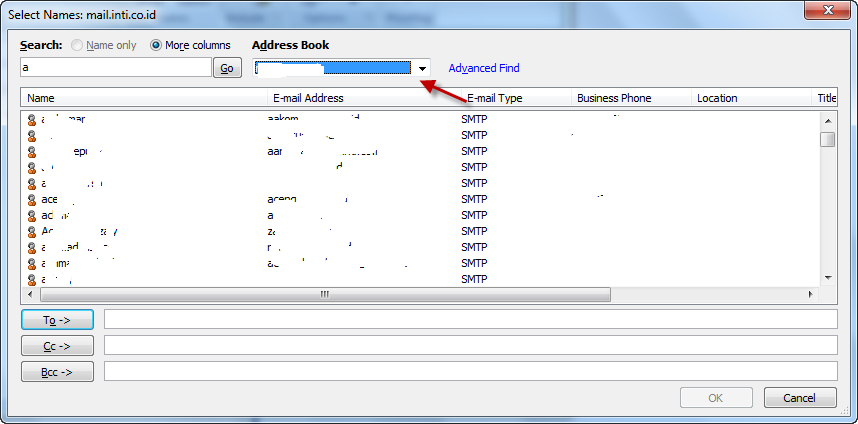This screenshot has width=858, height=424.
Task: Open the Address Book dropdown list
Action: [x=422, y=68]
